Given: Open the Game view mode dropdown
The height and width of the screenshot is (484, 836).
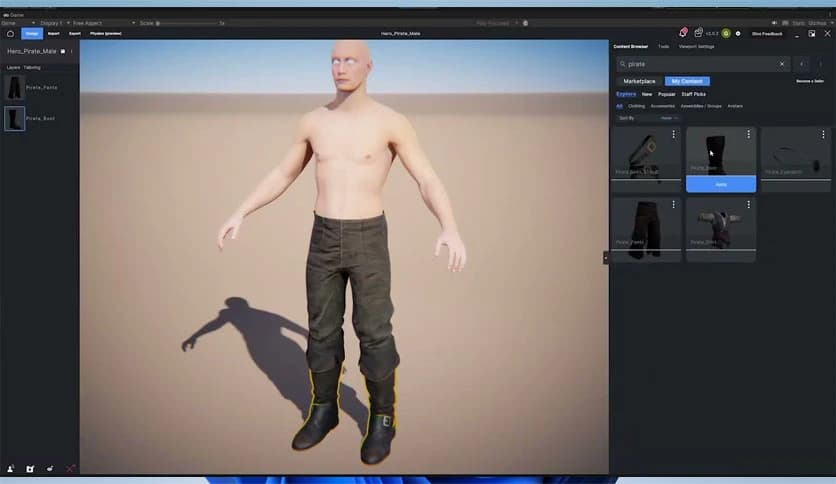Looking at the screenshot, I should click(18, 23).
